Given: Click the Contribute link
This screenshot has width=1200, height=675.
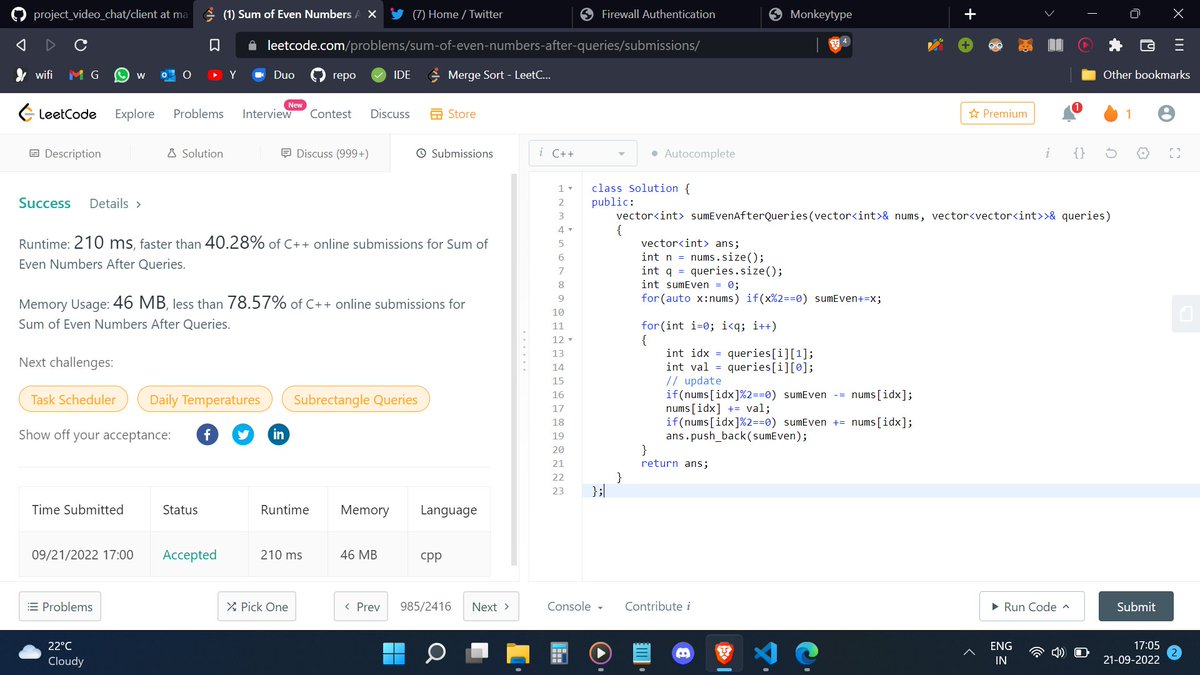Looking at the screenshot, I should click(x=659, y=607).
